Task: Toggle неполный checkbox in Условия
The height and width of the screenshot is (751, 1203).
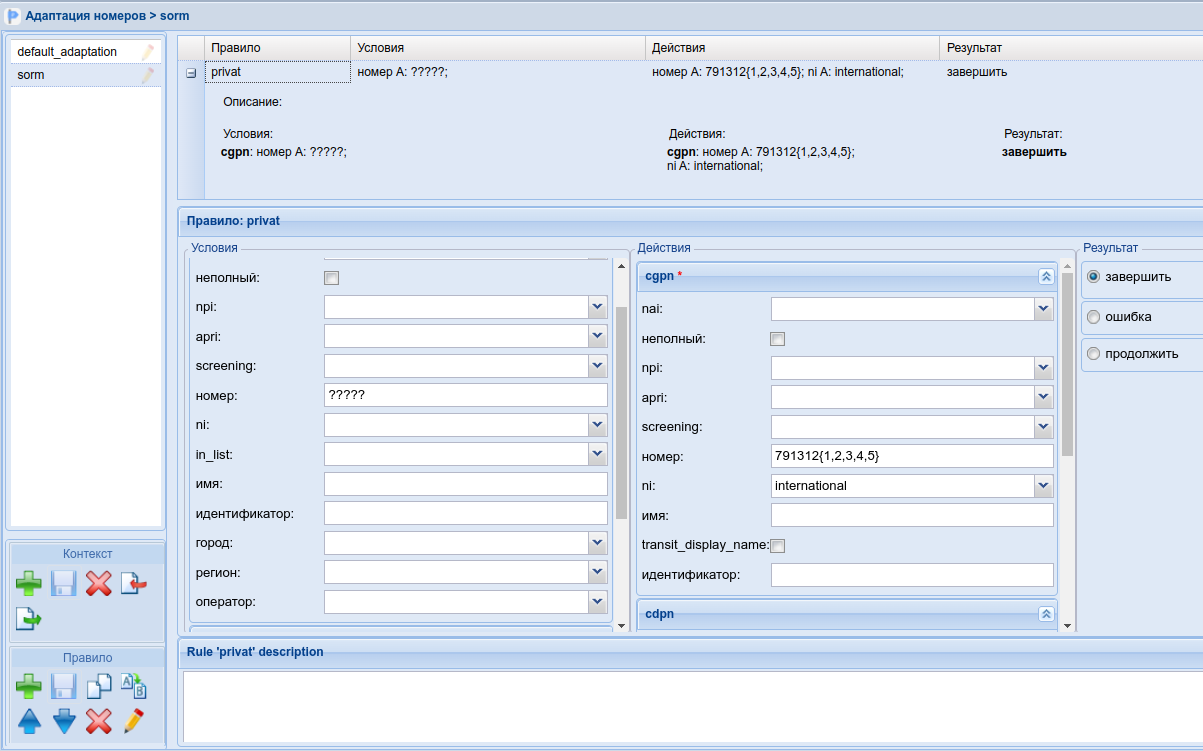Action: click(x=332, y=278)
